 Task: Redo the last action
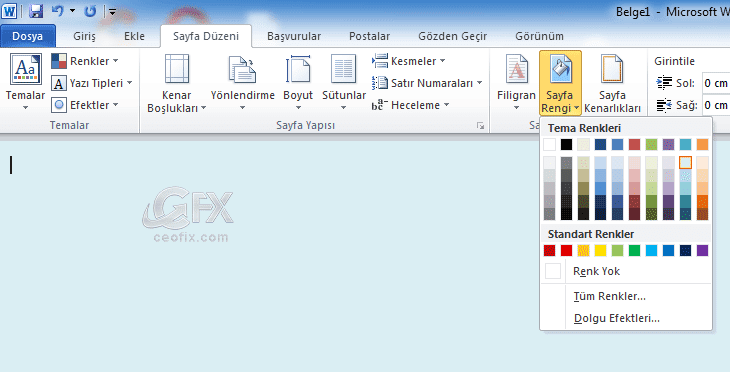pyautogui.click(x=90, y=11)
